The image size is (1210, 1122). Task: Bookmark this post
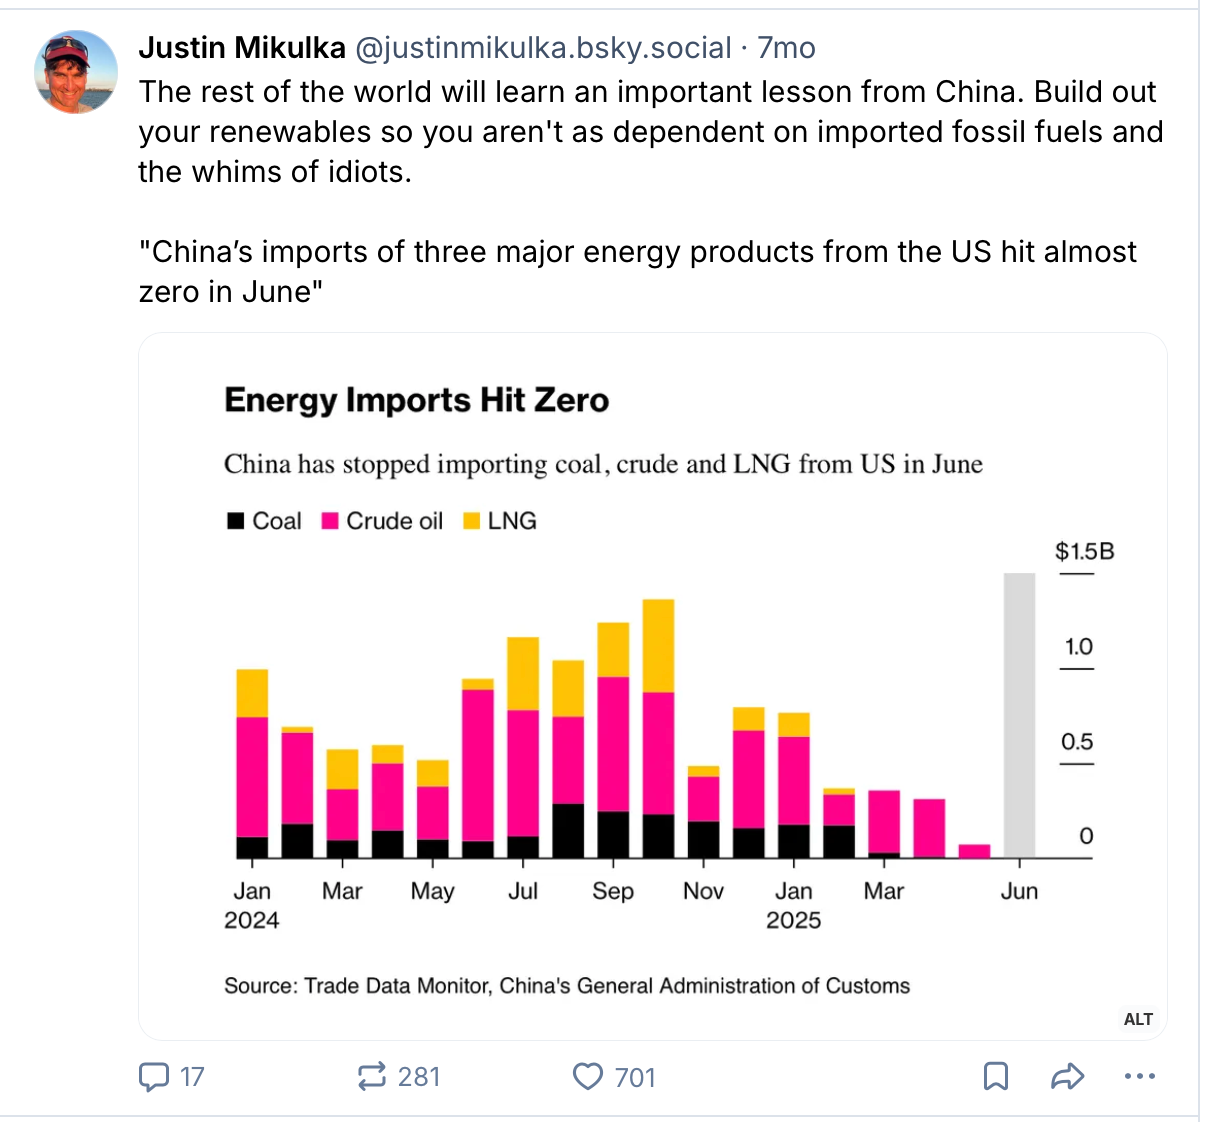[996, 1077]
